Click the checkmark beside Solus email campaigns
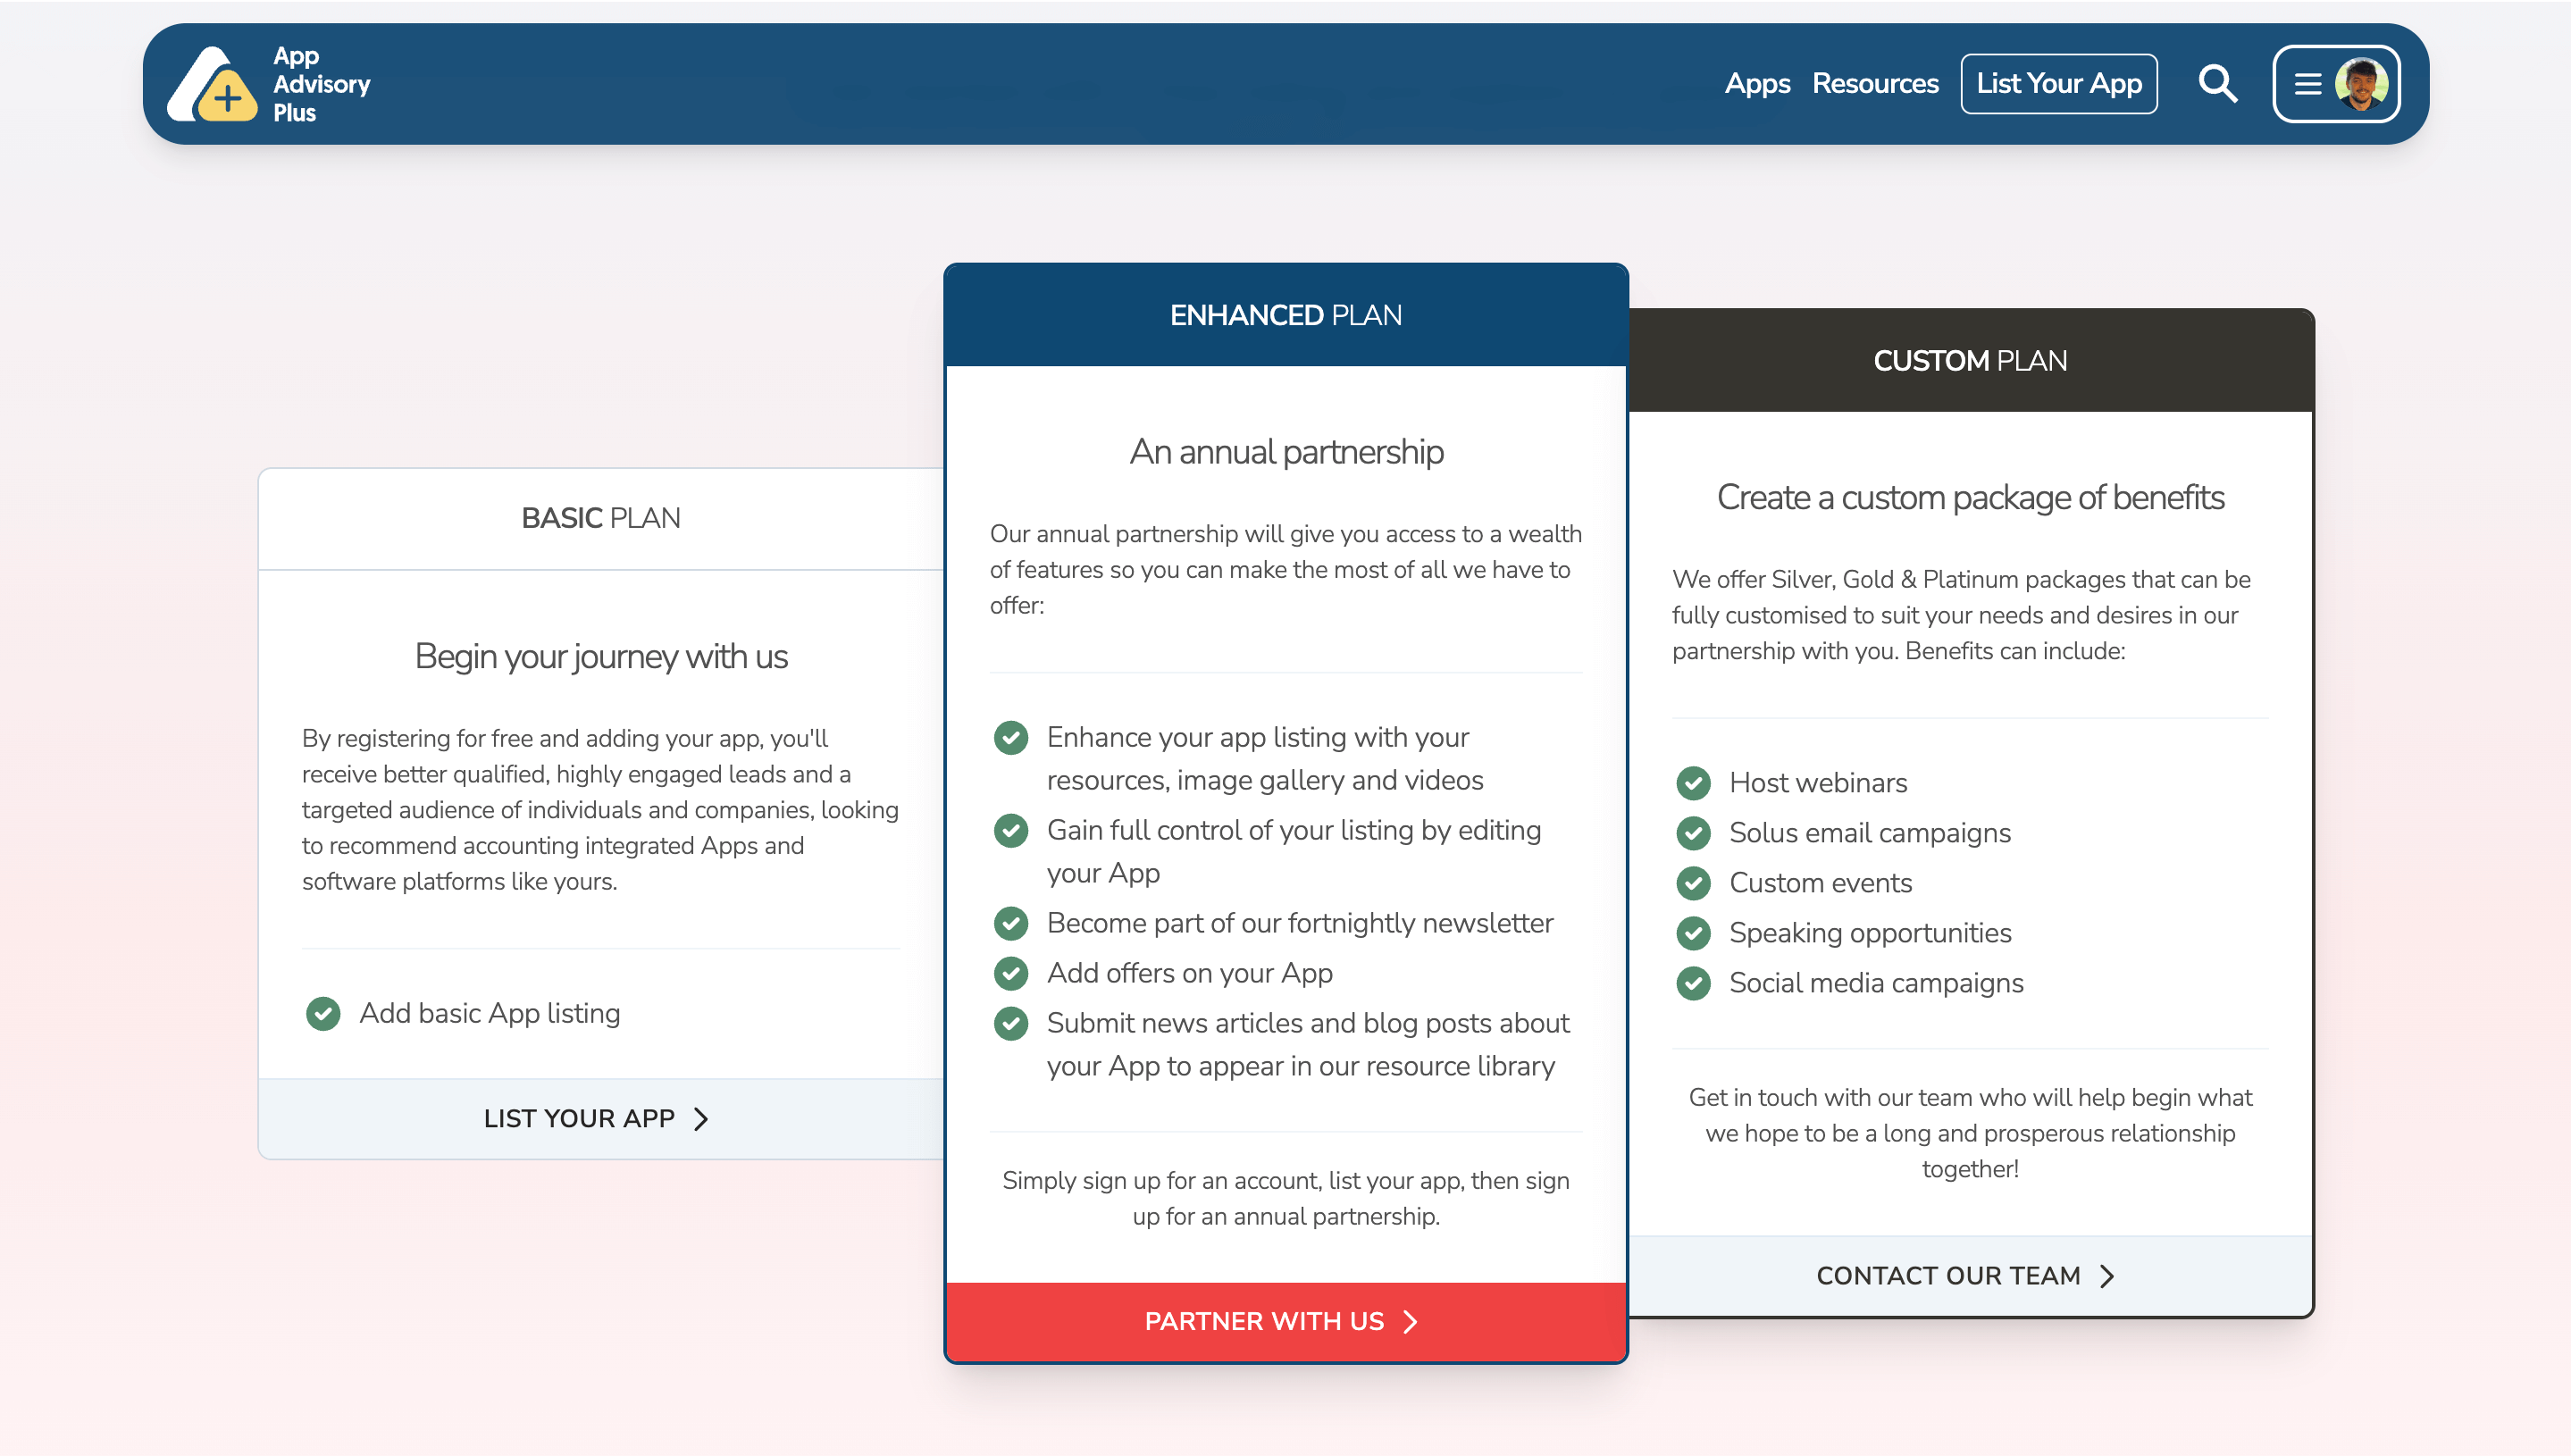The image size is (2571, 1456). (x=1693, y=833)
